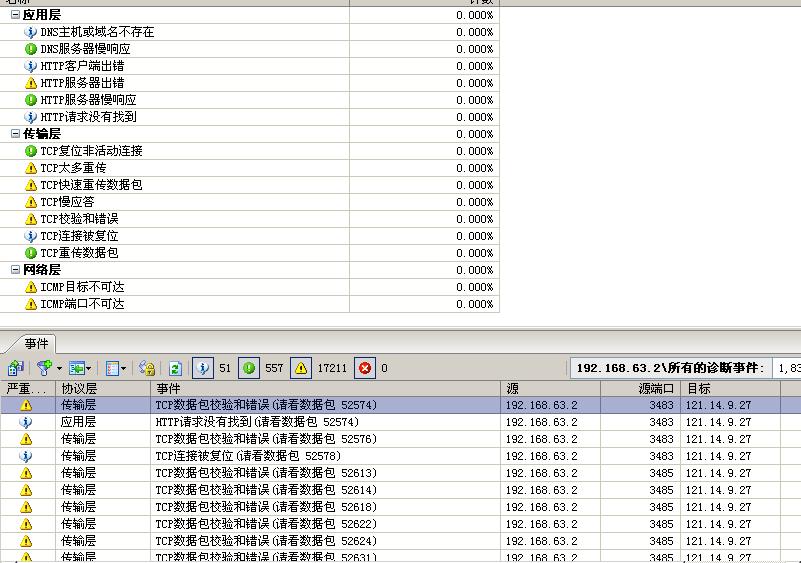Toggle the red error events filter button
Screen dimensions: 801x563
pos(365,368)
